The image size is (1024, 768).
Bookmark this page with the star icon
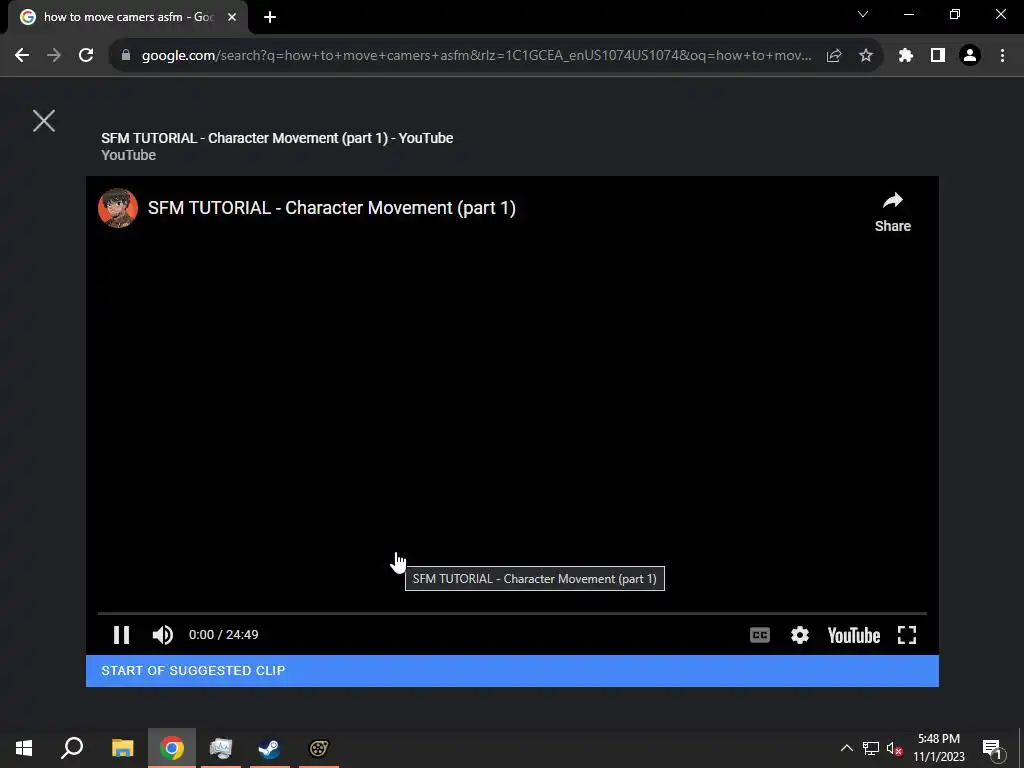[866, 56]
